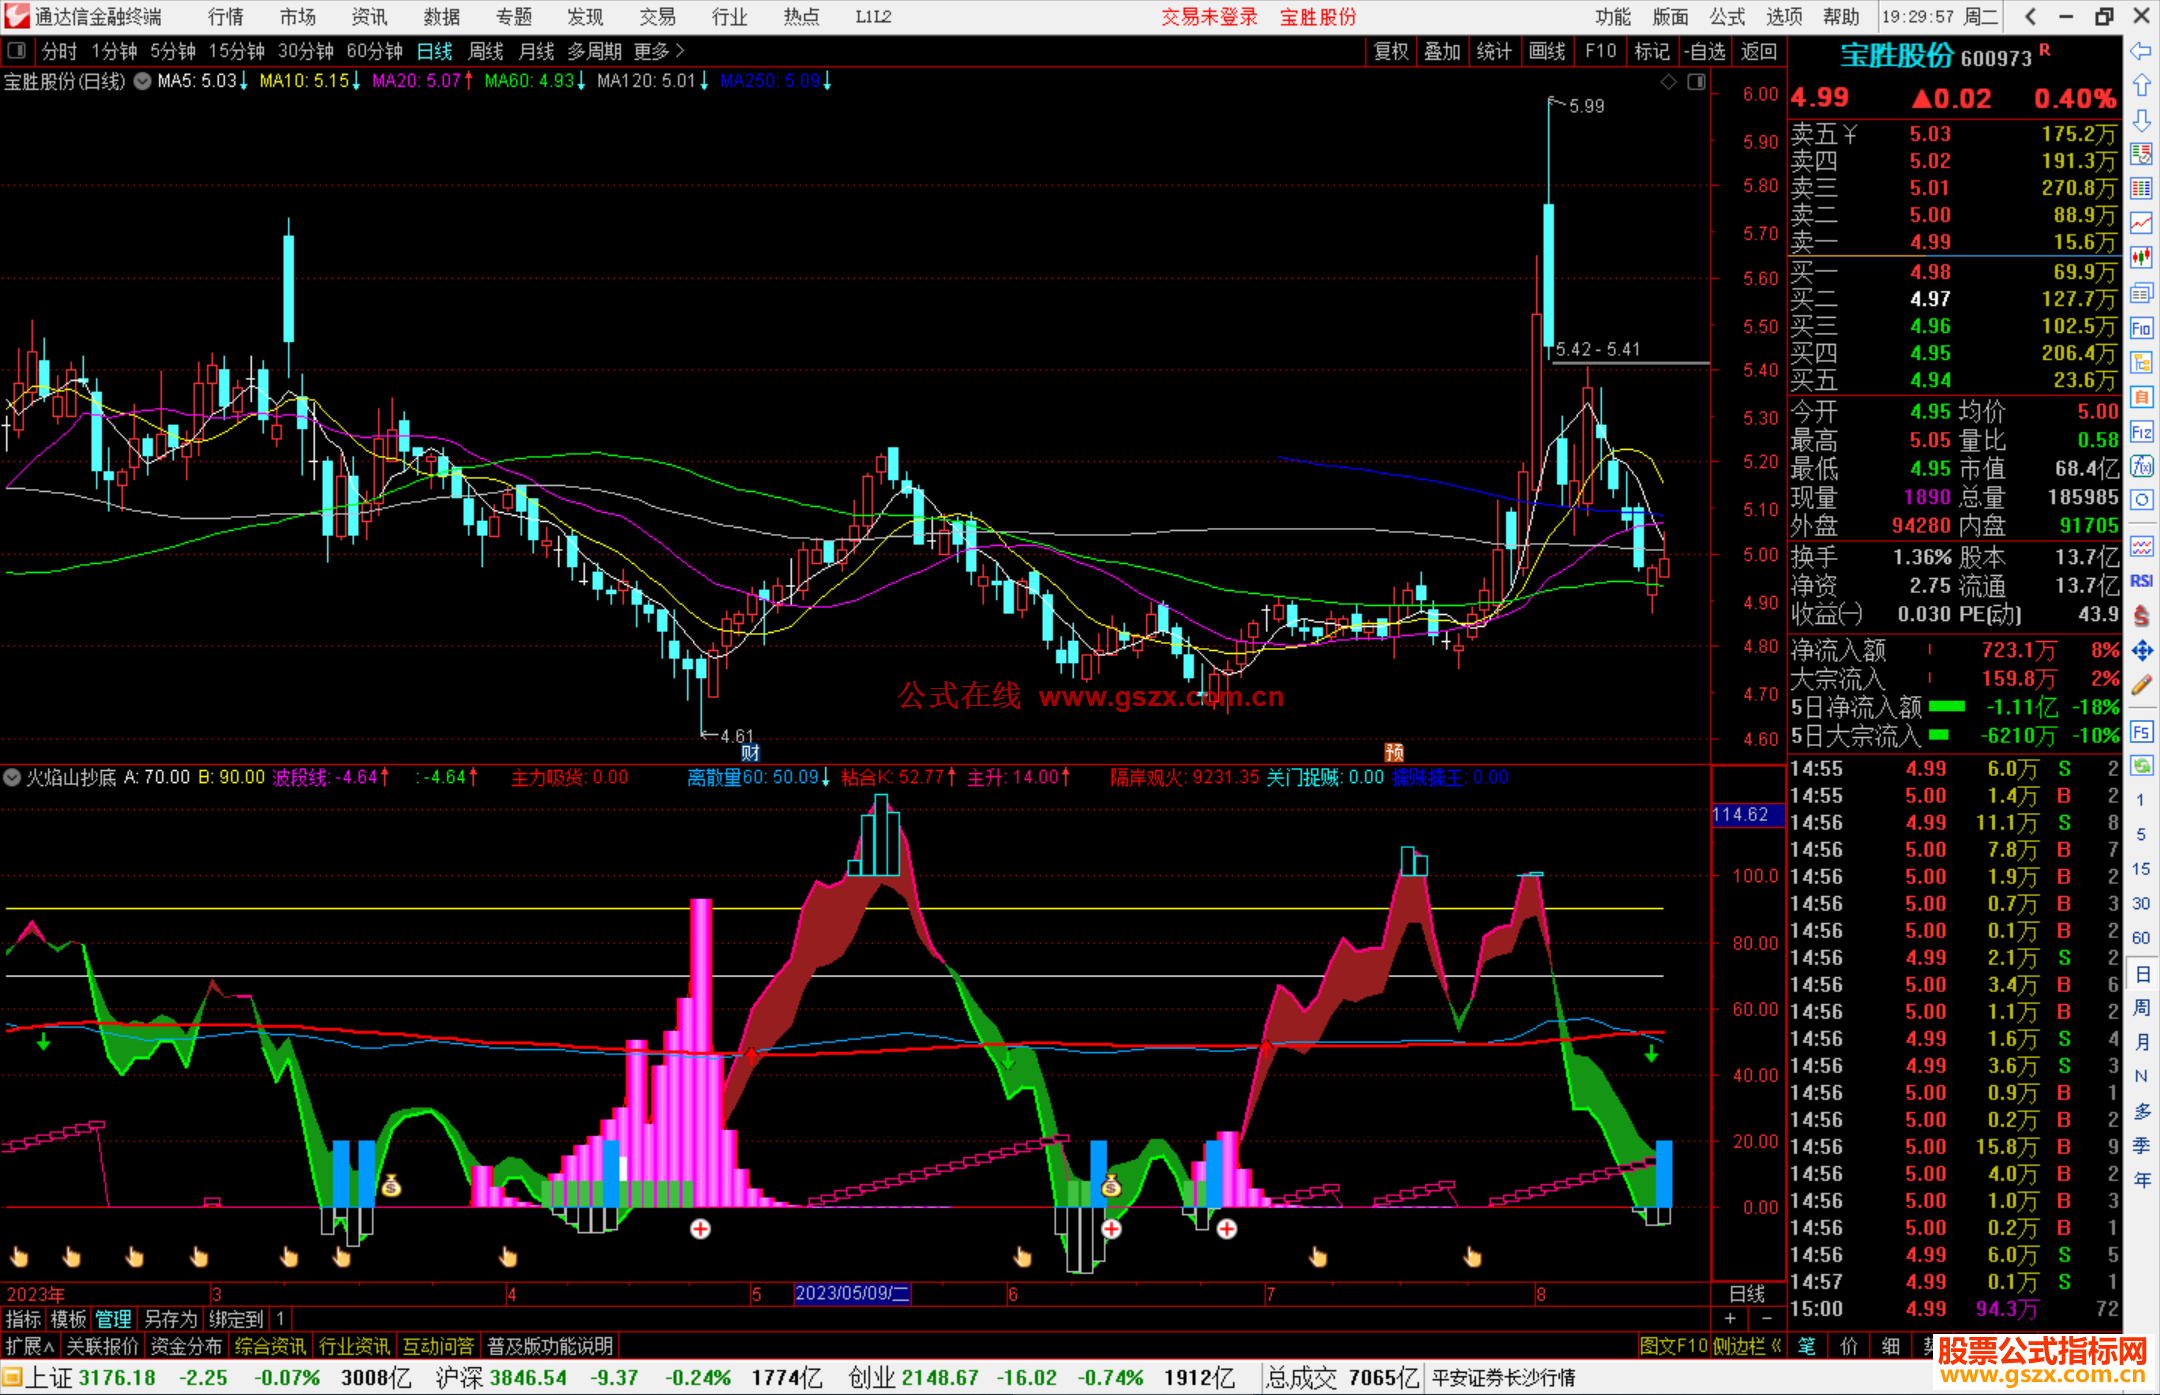This screenshot has height=1395, width=2160.
Task: Click the formula f(x) sidebar icon
Action: coord(2141,466)
